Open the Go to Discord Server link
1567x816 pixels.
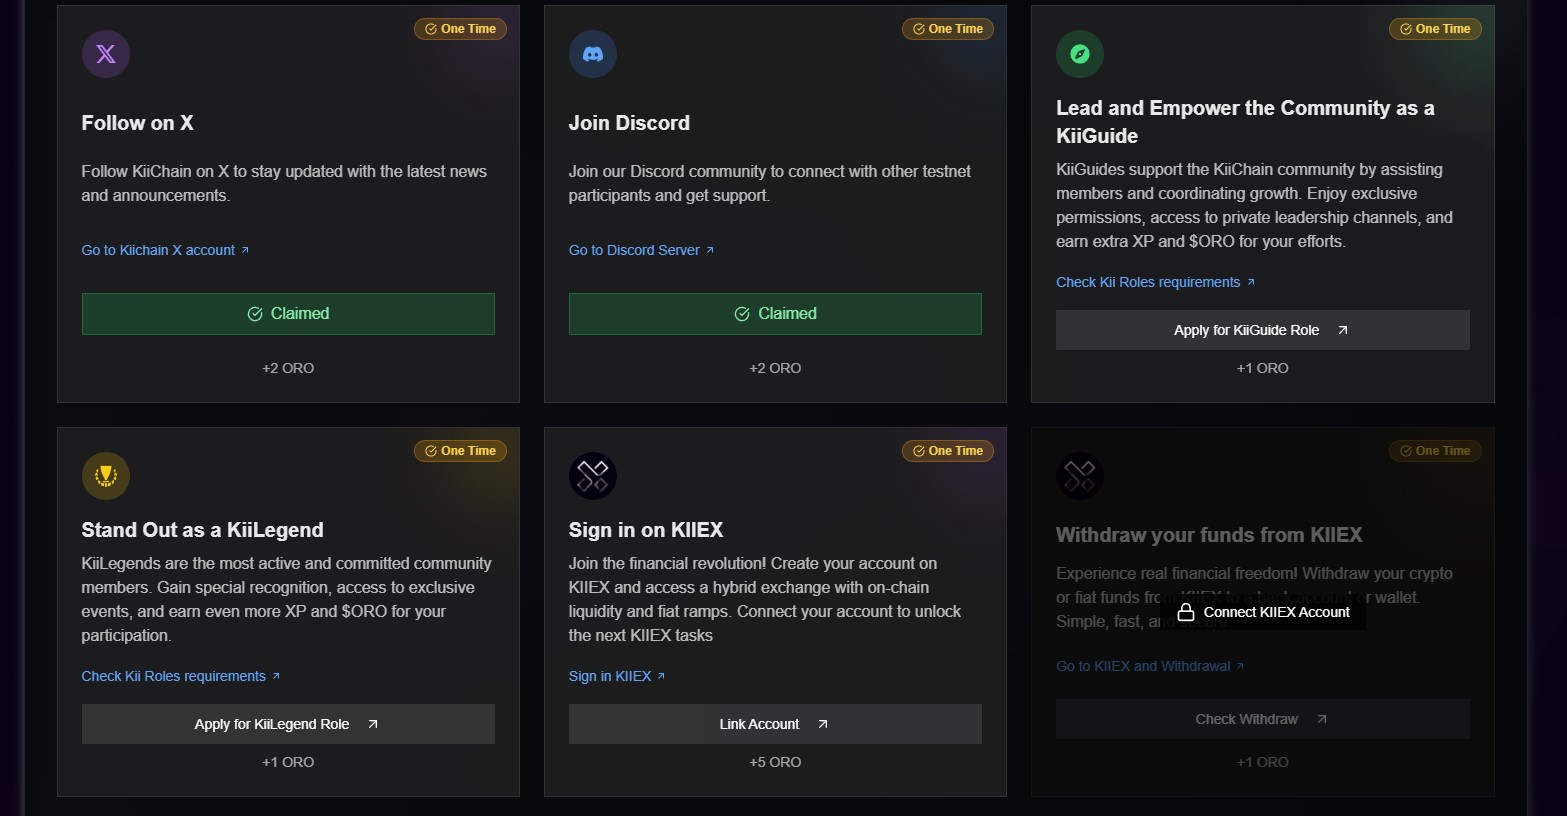pyautogui.click(x=634, y=250)
